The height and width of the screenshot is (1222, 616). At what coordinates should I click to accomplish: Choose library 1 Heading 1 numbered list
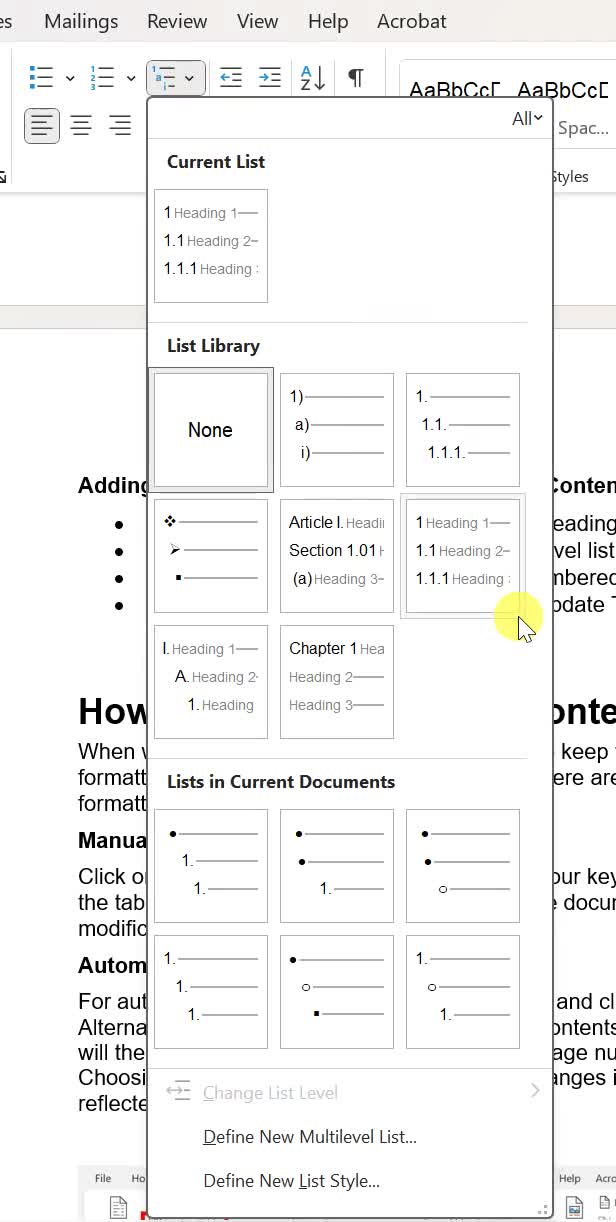(463, 556)
